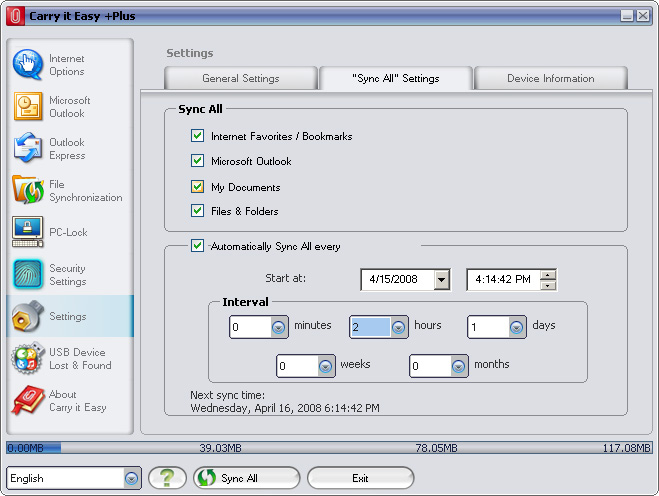
Task: Expand the months interval dropdown
Action: 458,366
